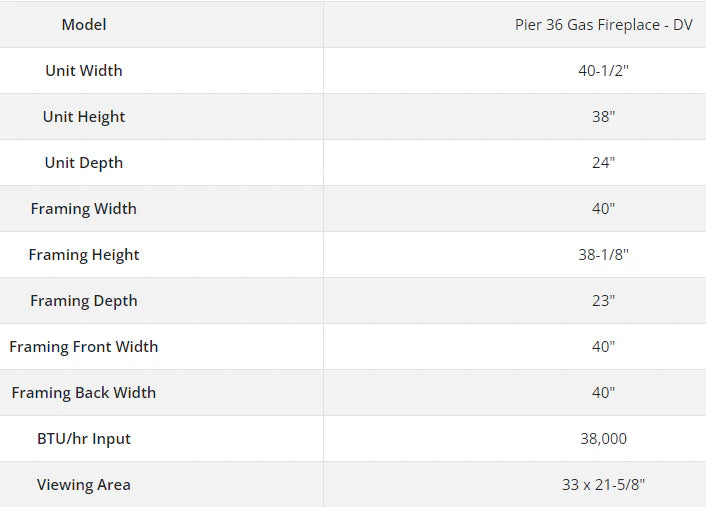Click the Model header label
Image resolution: width=706 pixels, height=507 pixels.
pyautogui.click(x=84, y=24)
